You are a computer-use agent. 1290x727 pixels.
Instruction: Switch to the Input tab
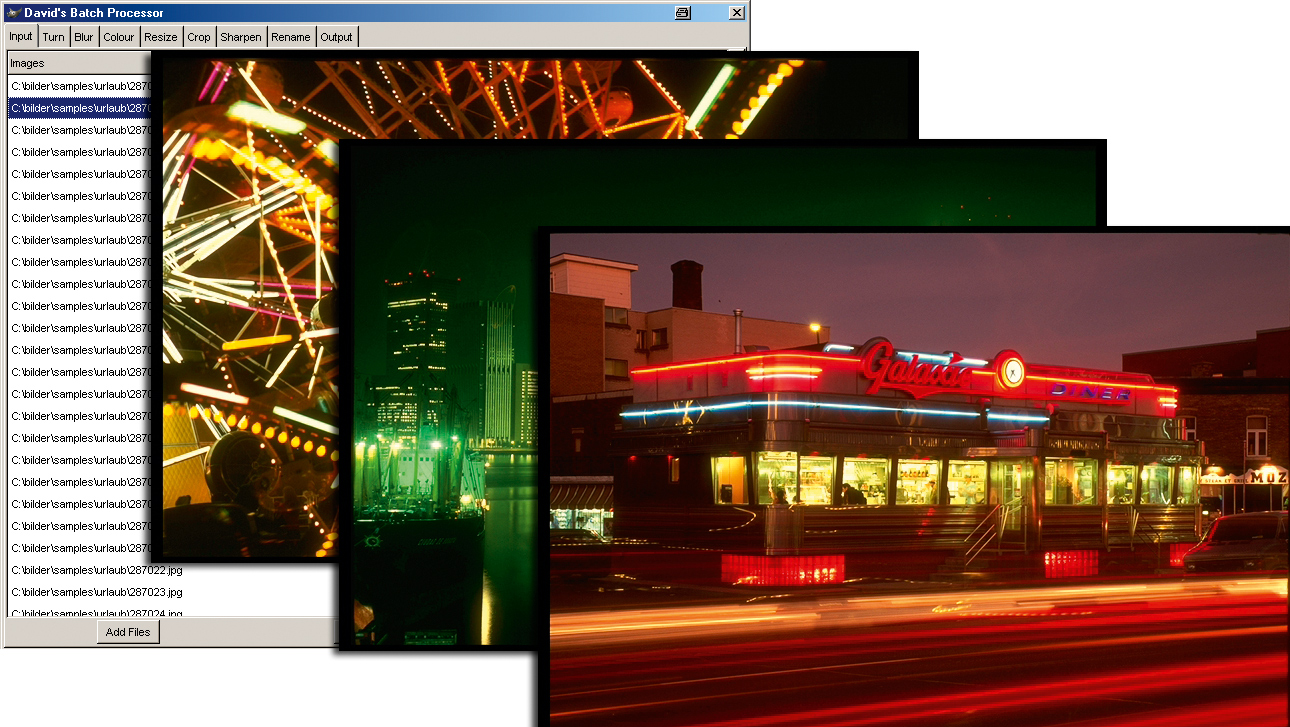21,36
